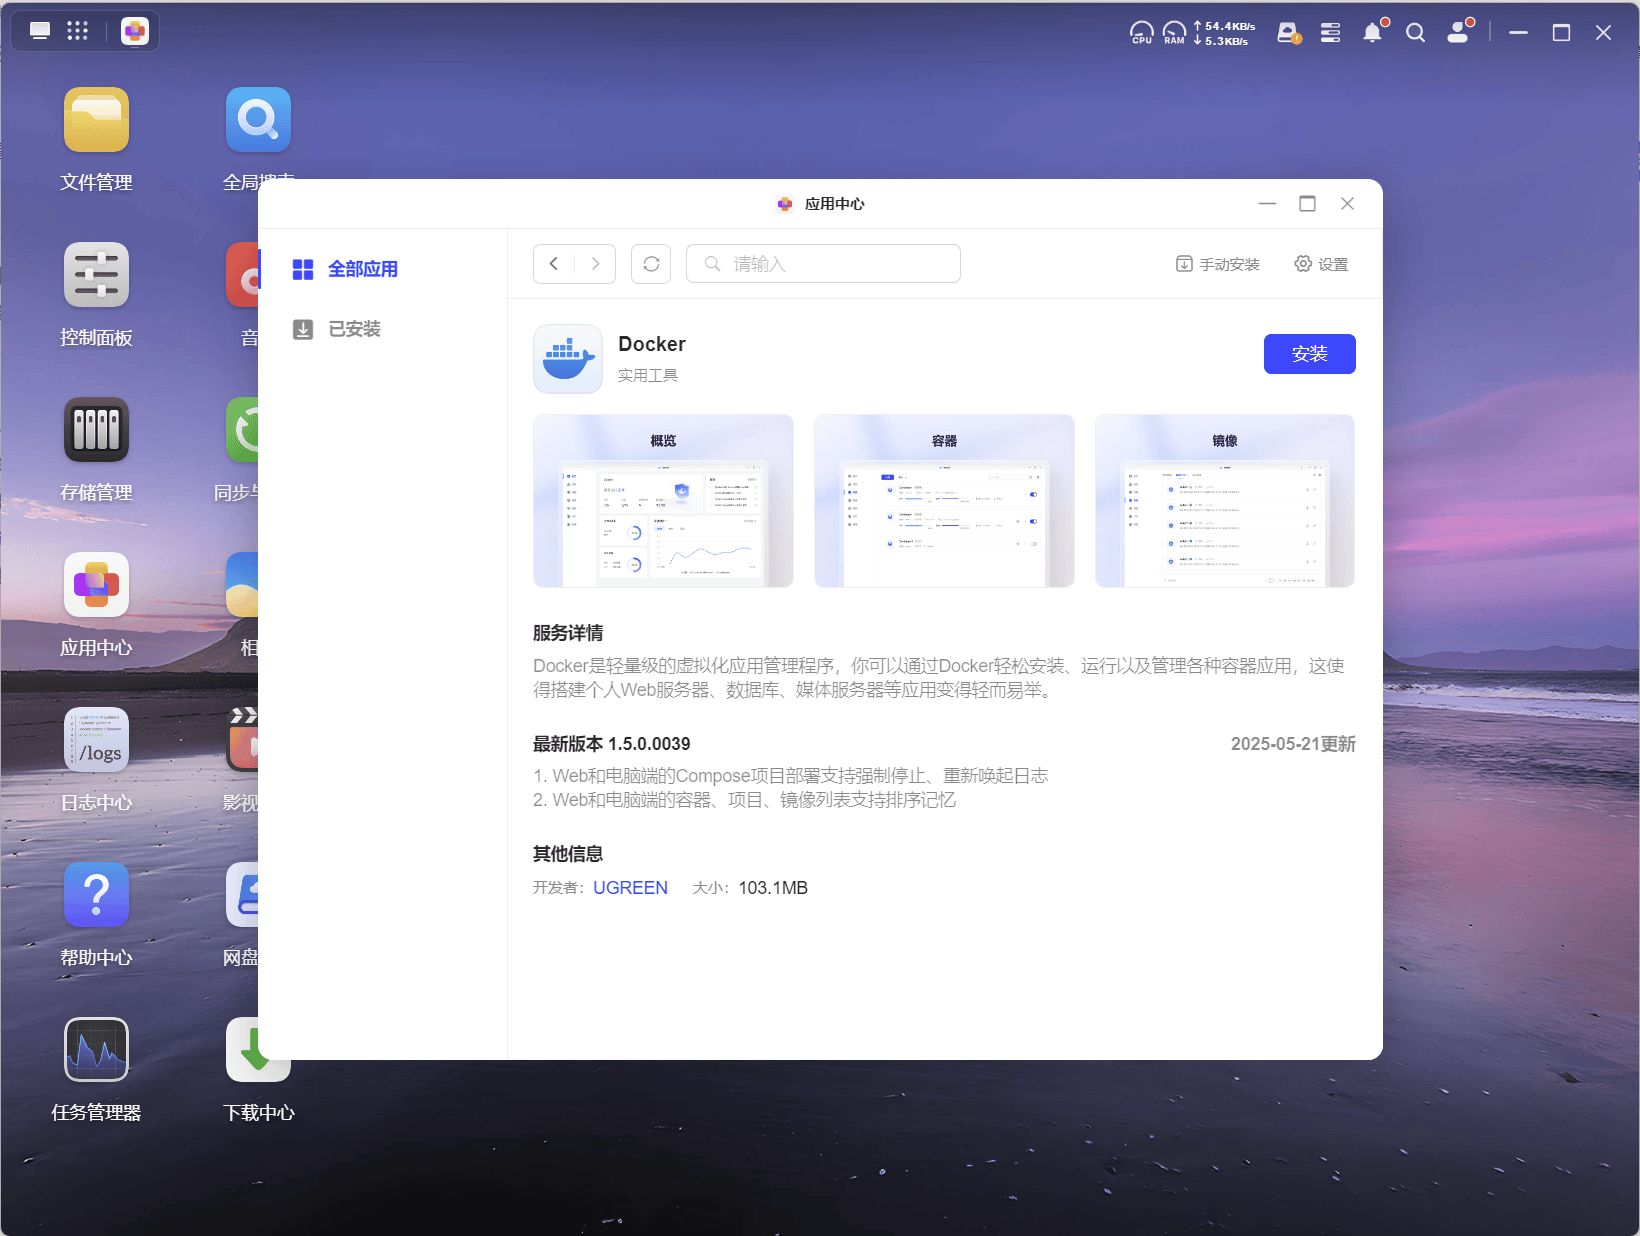Viewport: 1640px width, 1236px height.
Task: Click 安装 to install Docker
Action: tap(1309, 354)
